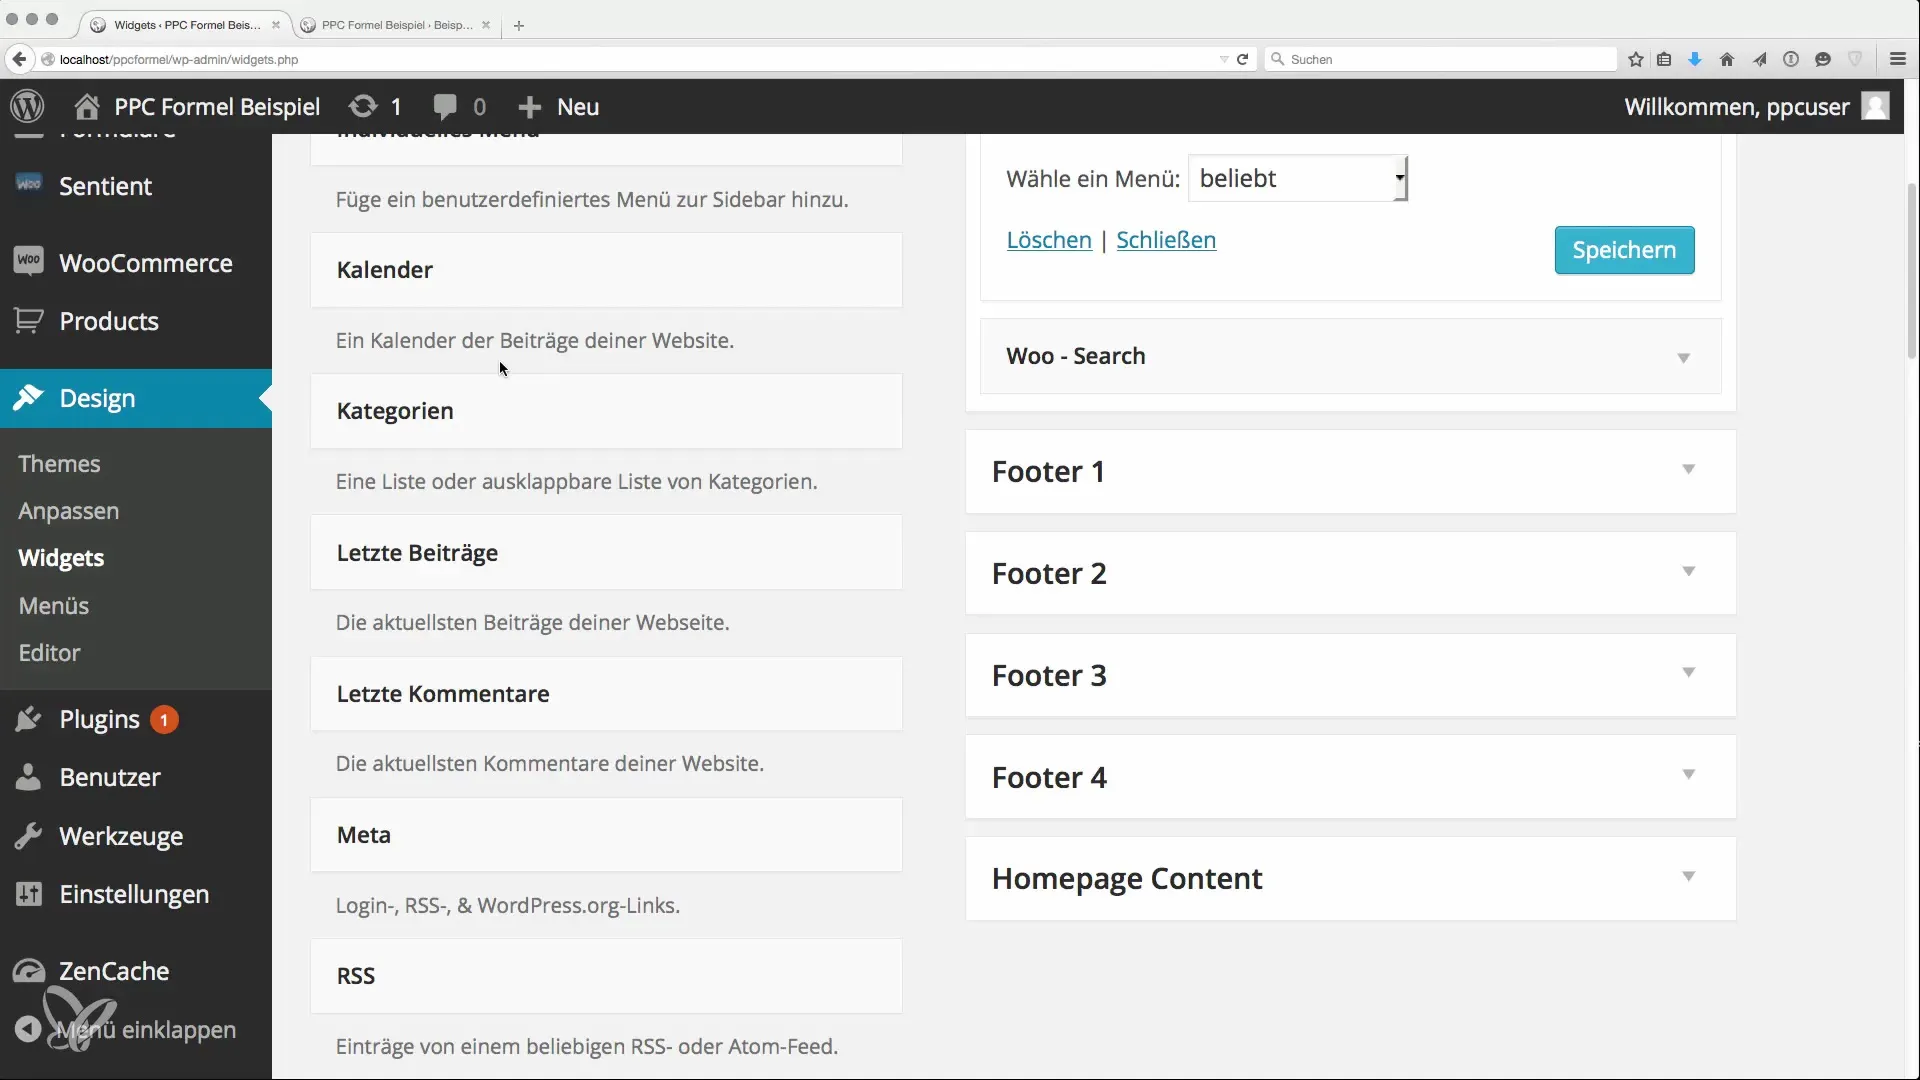
Task: Click the paper plane send icon in toolbar
Action: (x=1760, y=59)
